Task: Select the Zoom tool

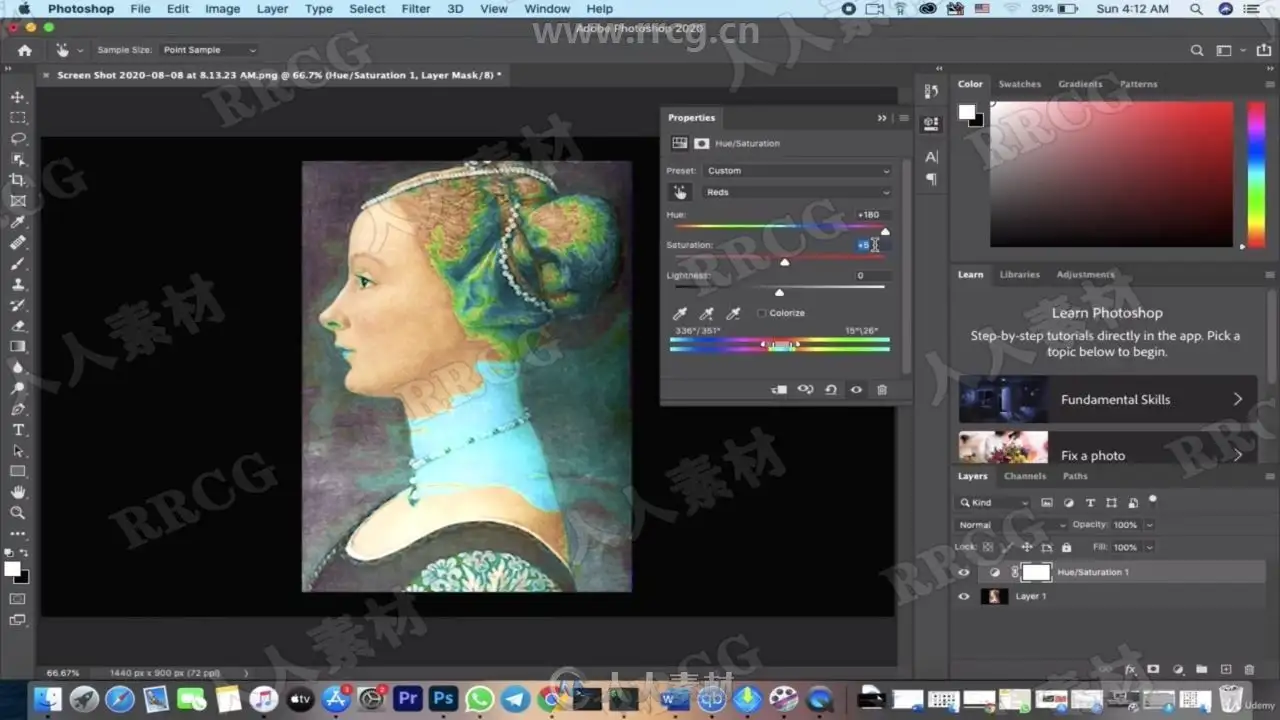Action: click(18, 513)
